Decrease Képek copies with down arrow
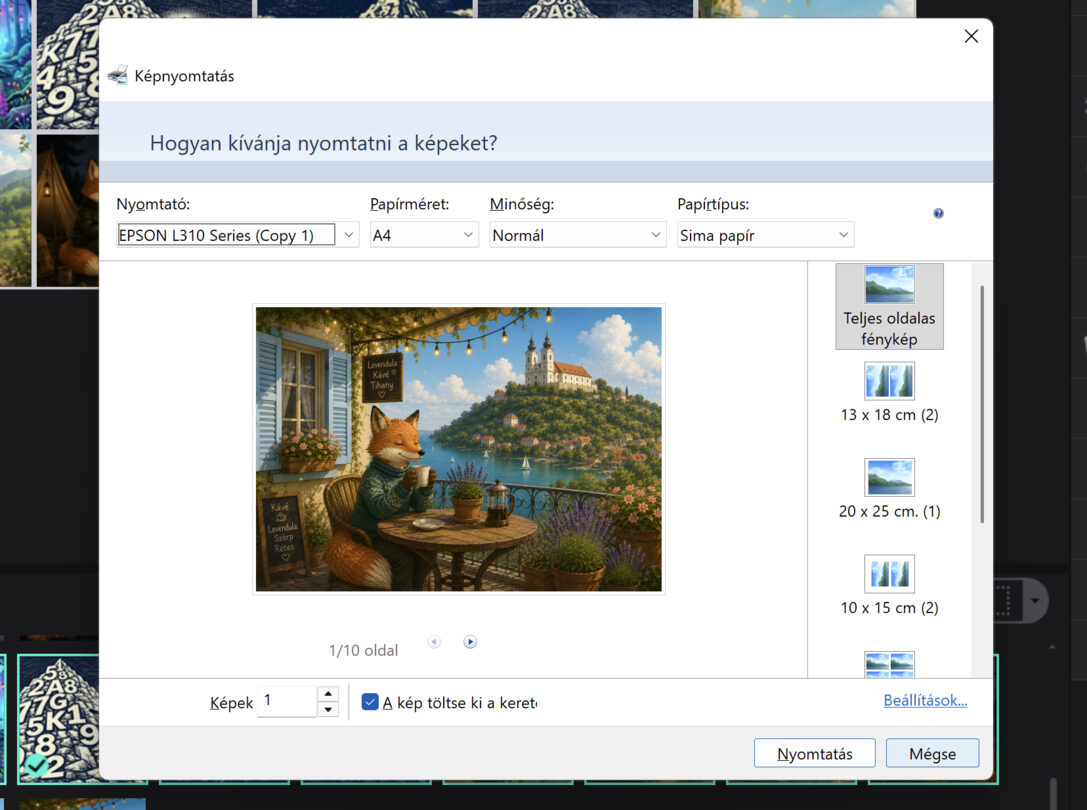The width and height of the screenshot is (1087, 810). tap(328, 709)
